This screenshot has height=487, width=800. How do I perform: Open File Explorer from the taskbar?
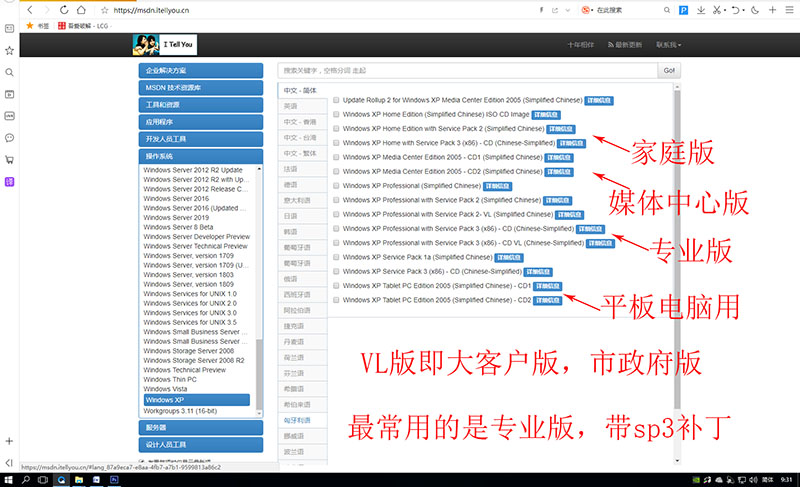coord(79,480)
